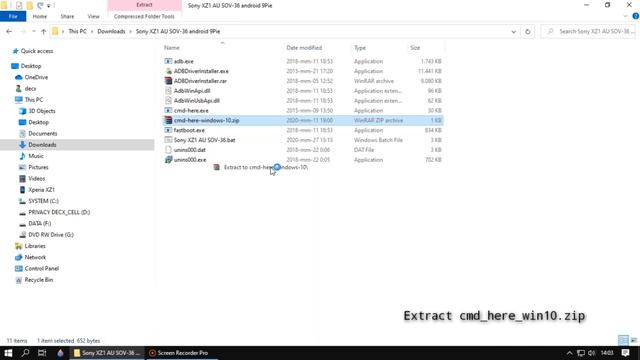Open the View ribbon tab
Viewport: 640px width, 360px height.
pos(93,16)
